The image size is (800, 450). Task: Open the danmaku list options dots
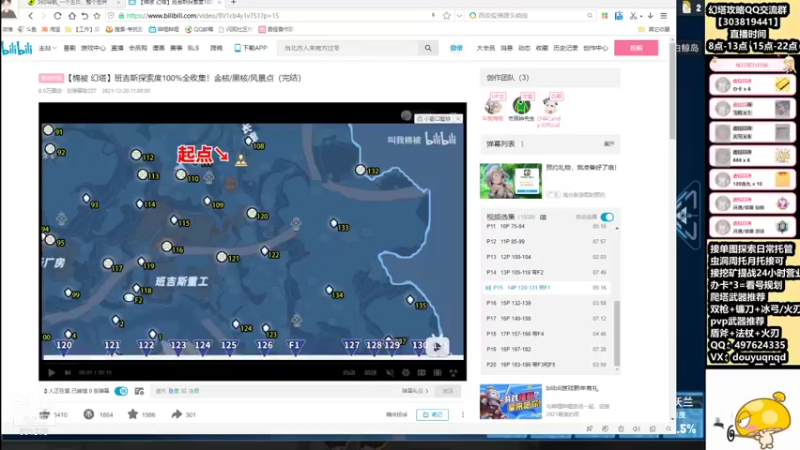point(522,144)
